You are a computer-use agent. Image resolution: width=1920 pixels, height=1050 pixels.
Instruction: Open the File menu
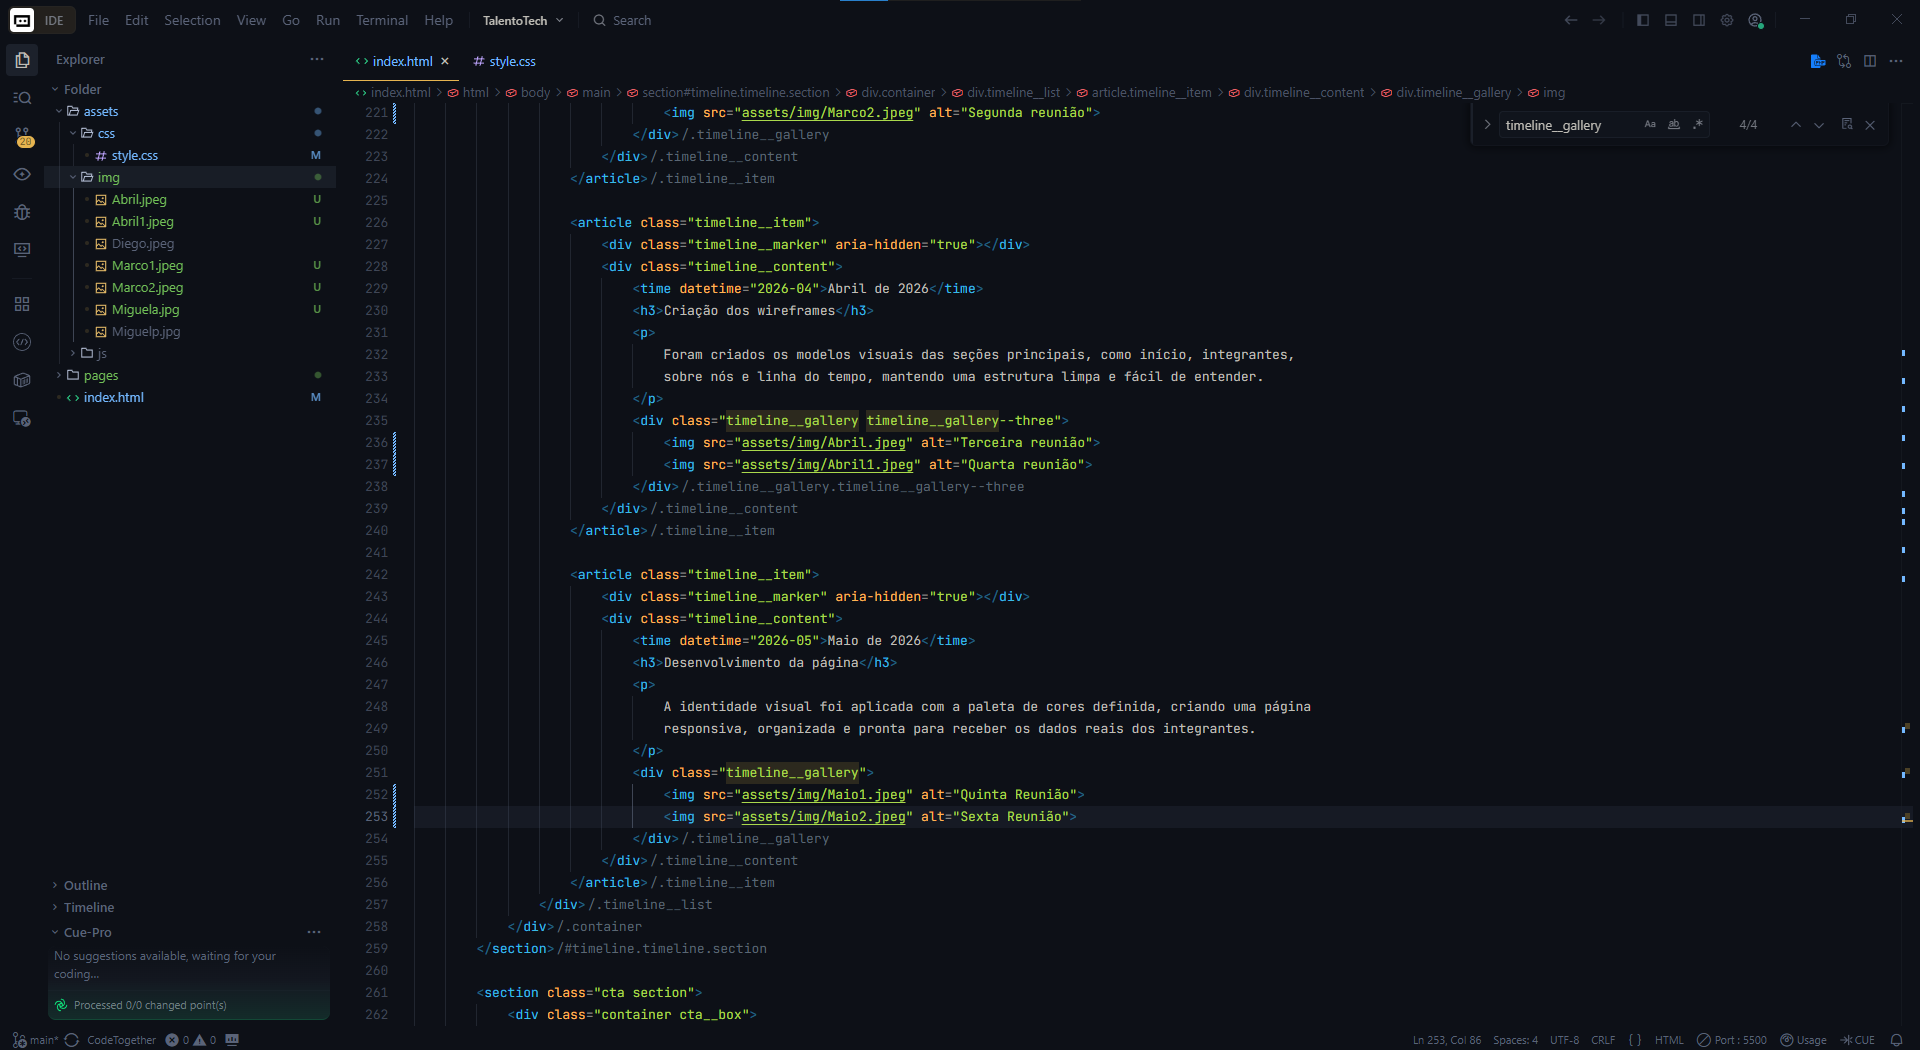(x=98, y=20)
